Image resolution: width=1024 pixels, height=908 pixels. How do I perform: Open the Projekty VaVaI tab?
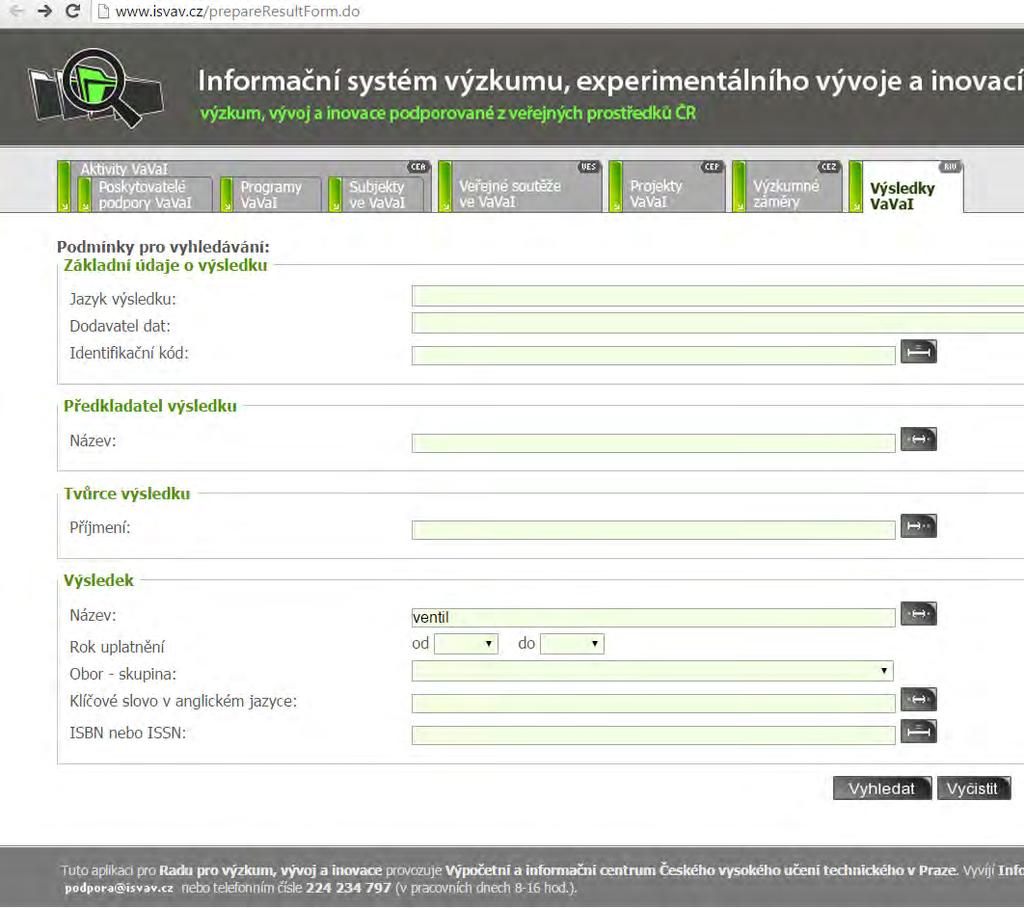pyautogui.click(x=667, y=186)
